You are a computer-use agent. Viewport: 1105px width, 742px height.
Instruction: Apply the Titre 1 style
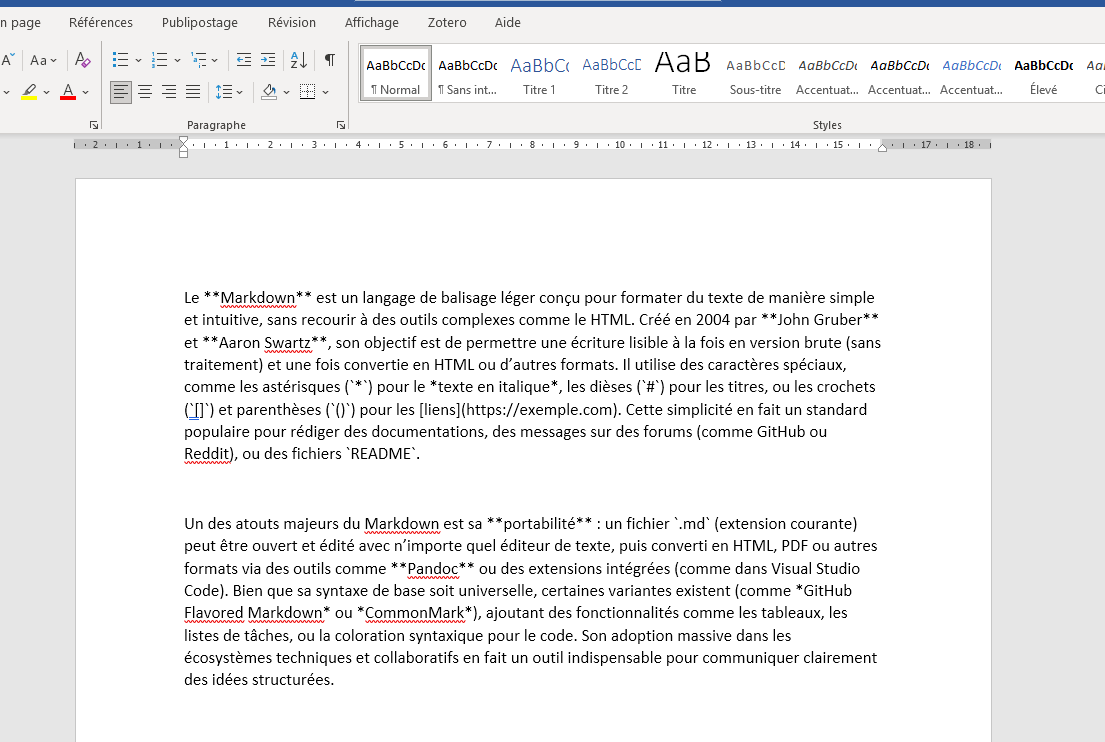539,74
